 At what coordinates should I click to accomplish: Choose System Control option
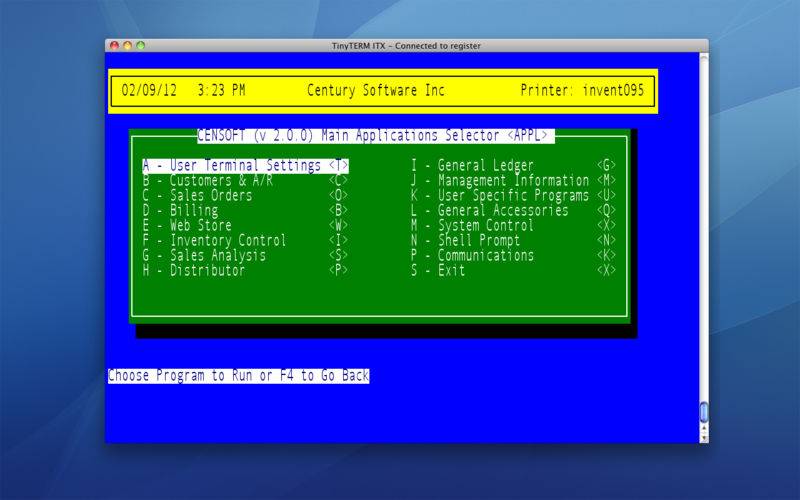coord(513,225)
